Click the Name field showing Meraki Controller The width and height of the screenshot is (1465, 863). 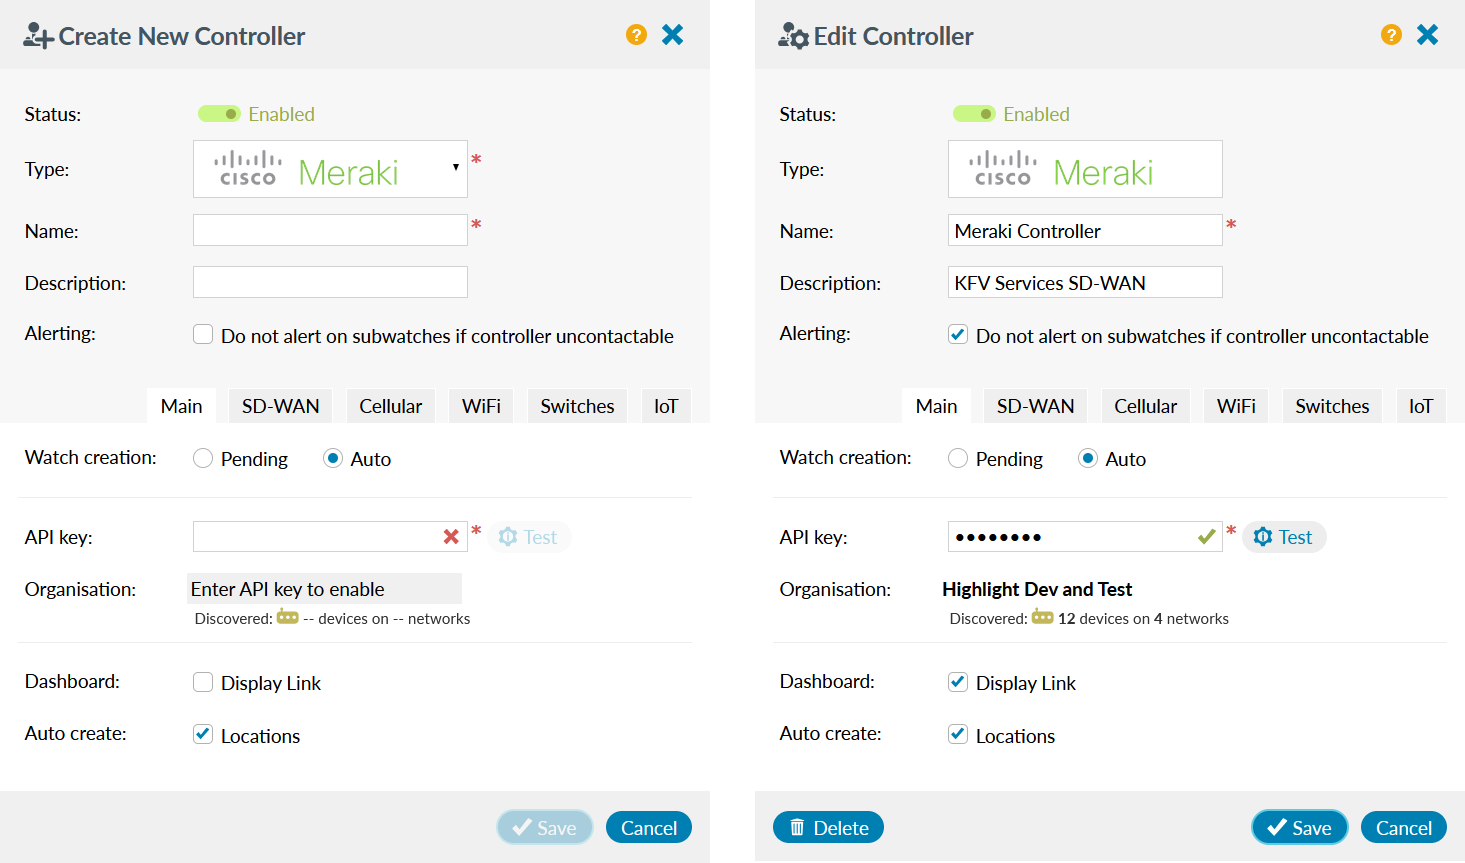point(1084,230)
